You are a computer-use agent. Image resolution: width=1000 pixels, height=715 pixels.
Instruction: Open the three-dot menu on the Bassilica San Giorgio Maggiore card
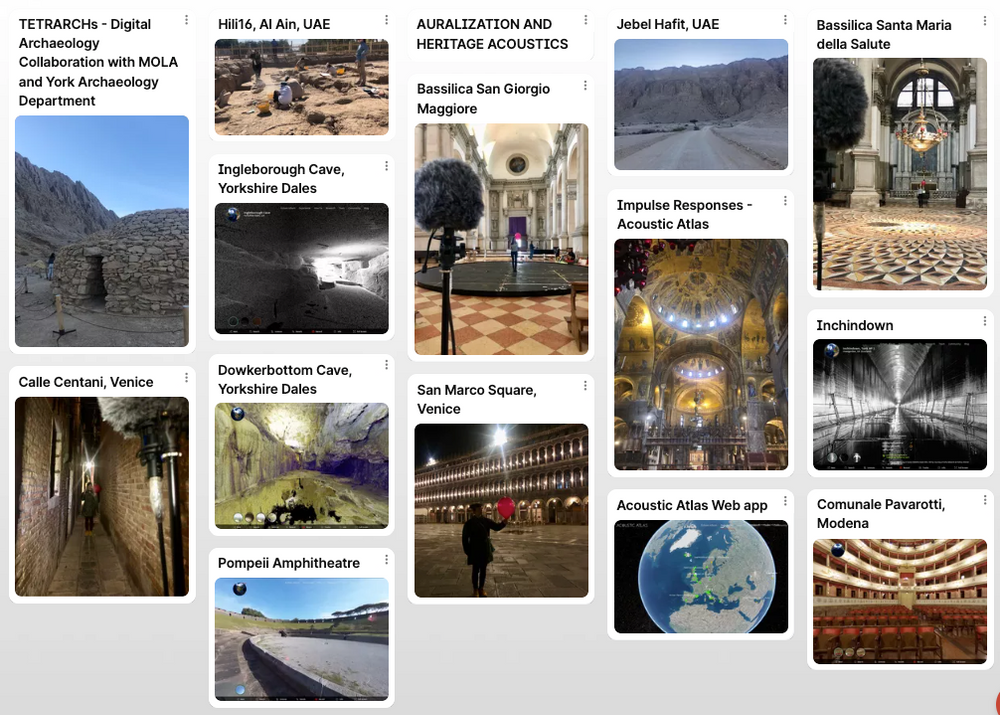pyautogui.click(x=586, y=84)
